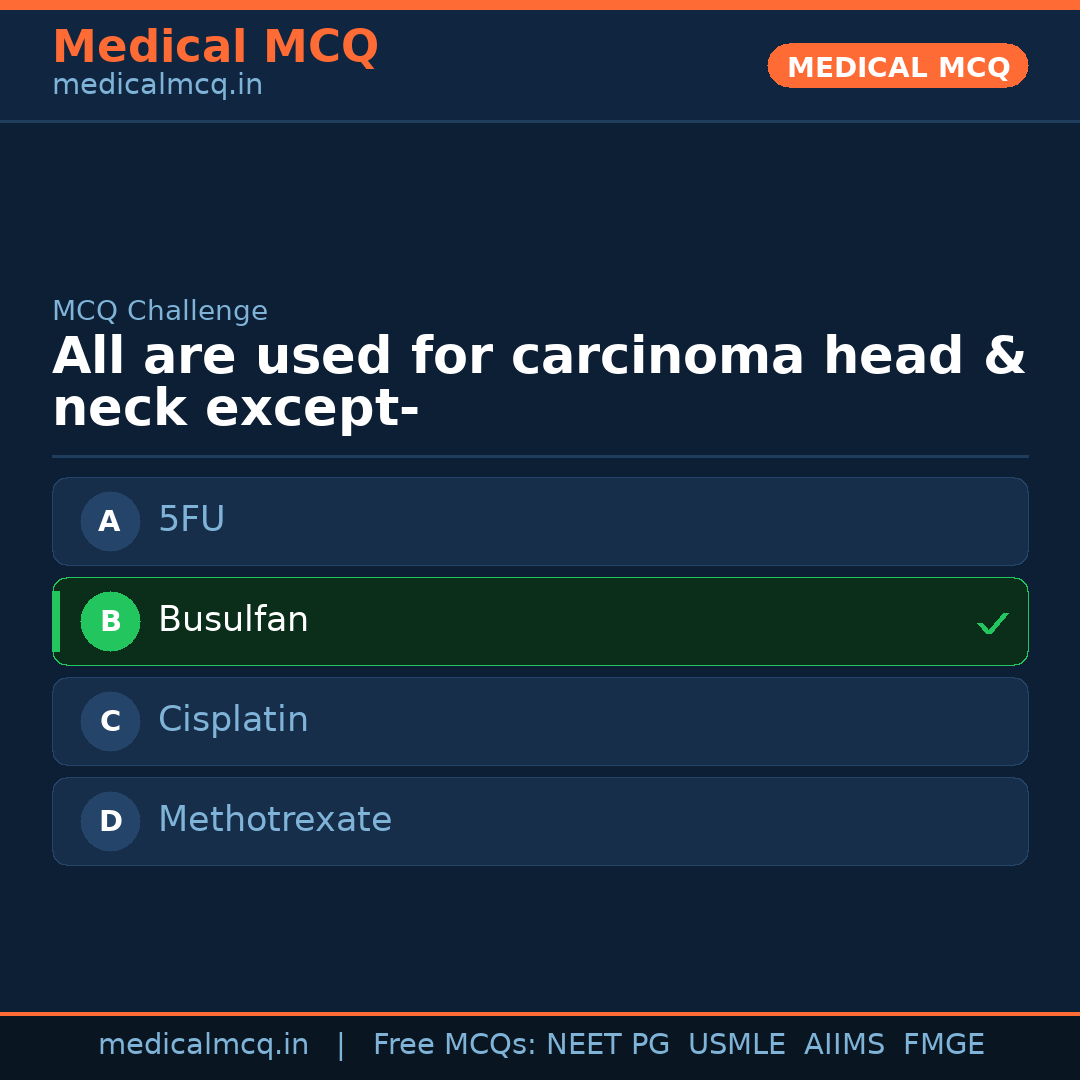Click the divider under the question text

point(540,457)
